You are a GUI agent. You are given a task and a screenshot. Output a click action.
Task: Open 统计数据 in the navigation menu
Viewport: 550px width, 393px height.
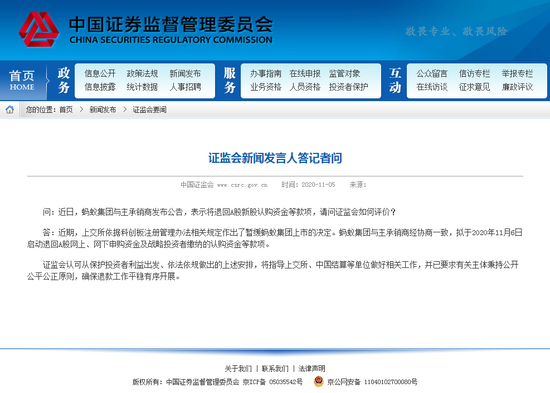coord(142,87)
